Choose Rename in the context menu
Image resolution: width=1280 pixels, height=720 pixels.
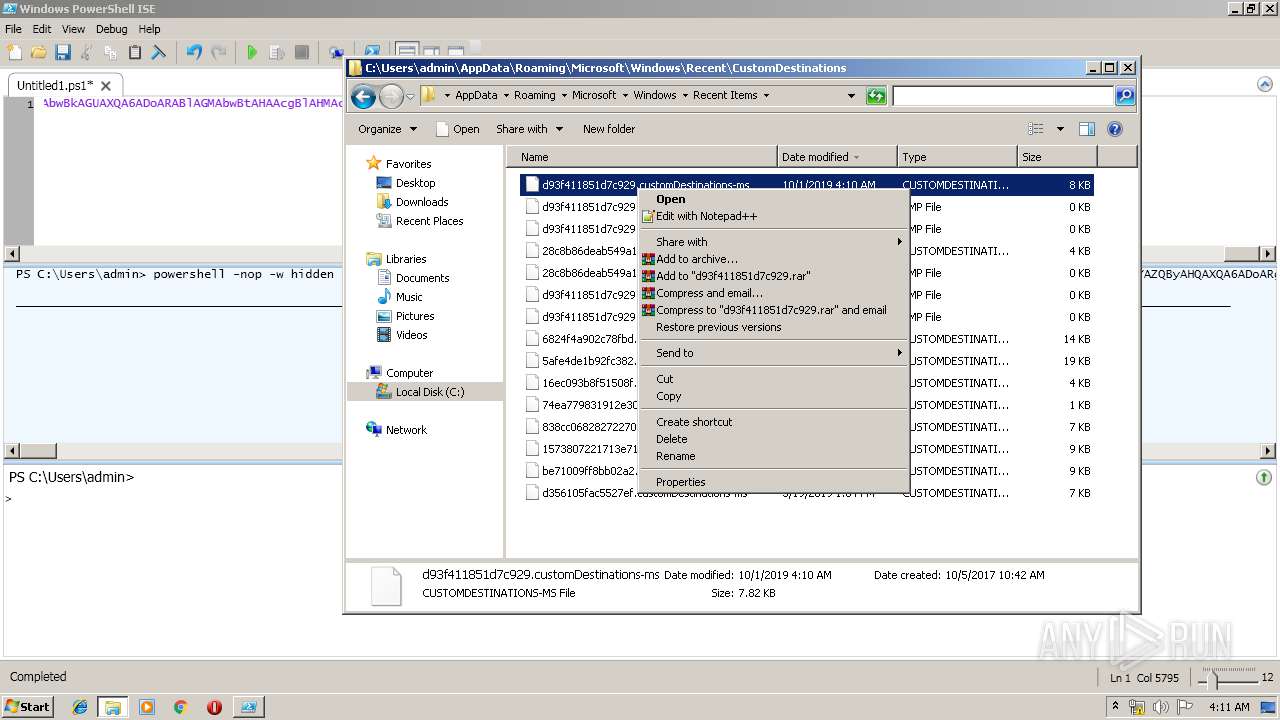click(774, 456)
